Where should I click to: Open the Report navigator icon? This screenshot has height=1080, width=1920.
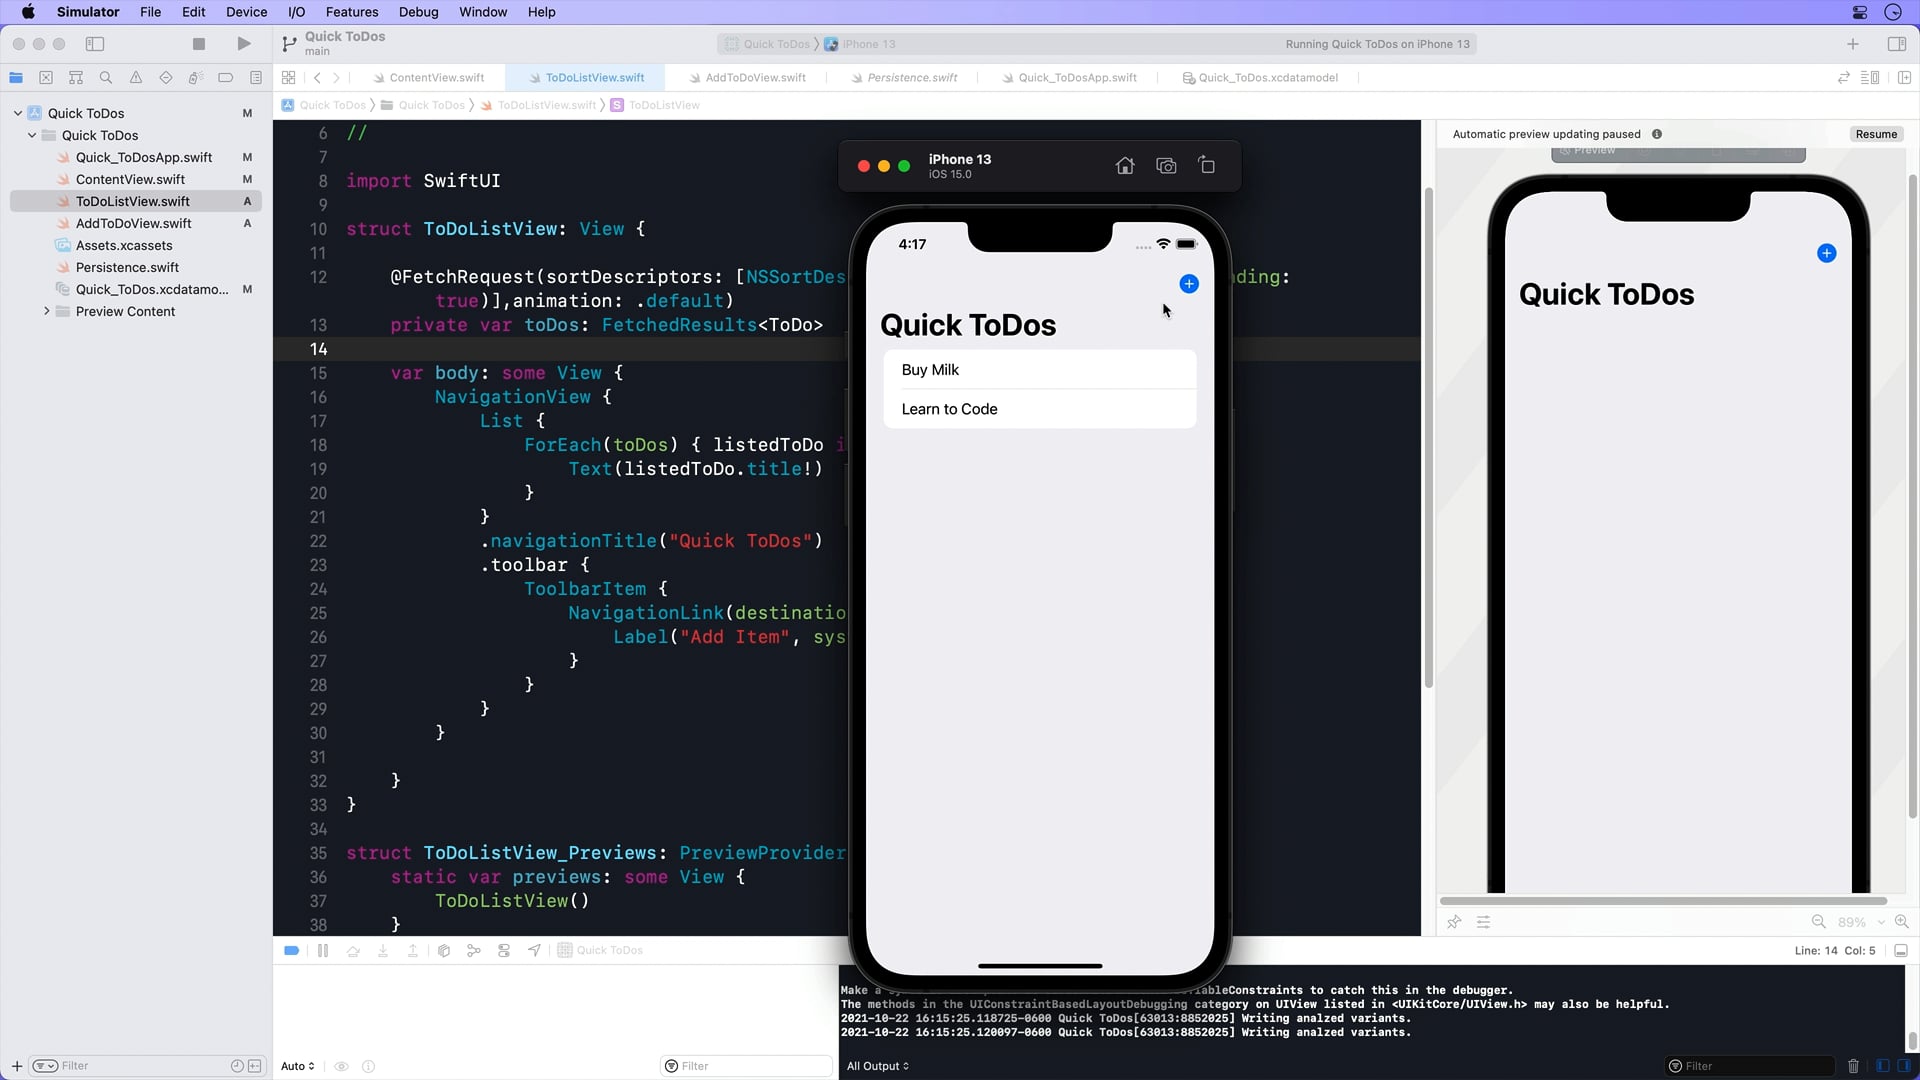point(256,78)
